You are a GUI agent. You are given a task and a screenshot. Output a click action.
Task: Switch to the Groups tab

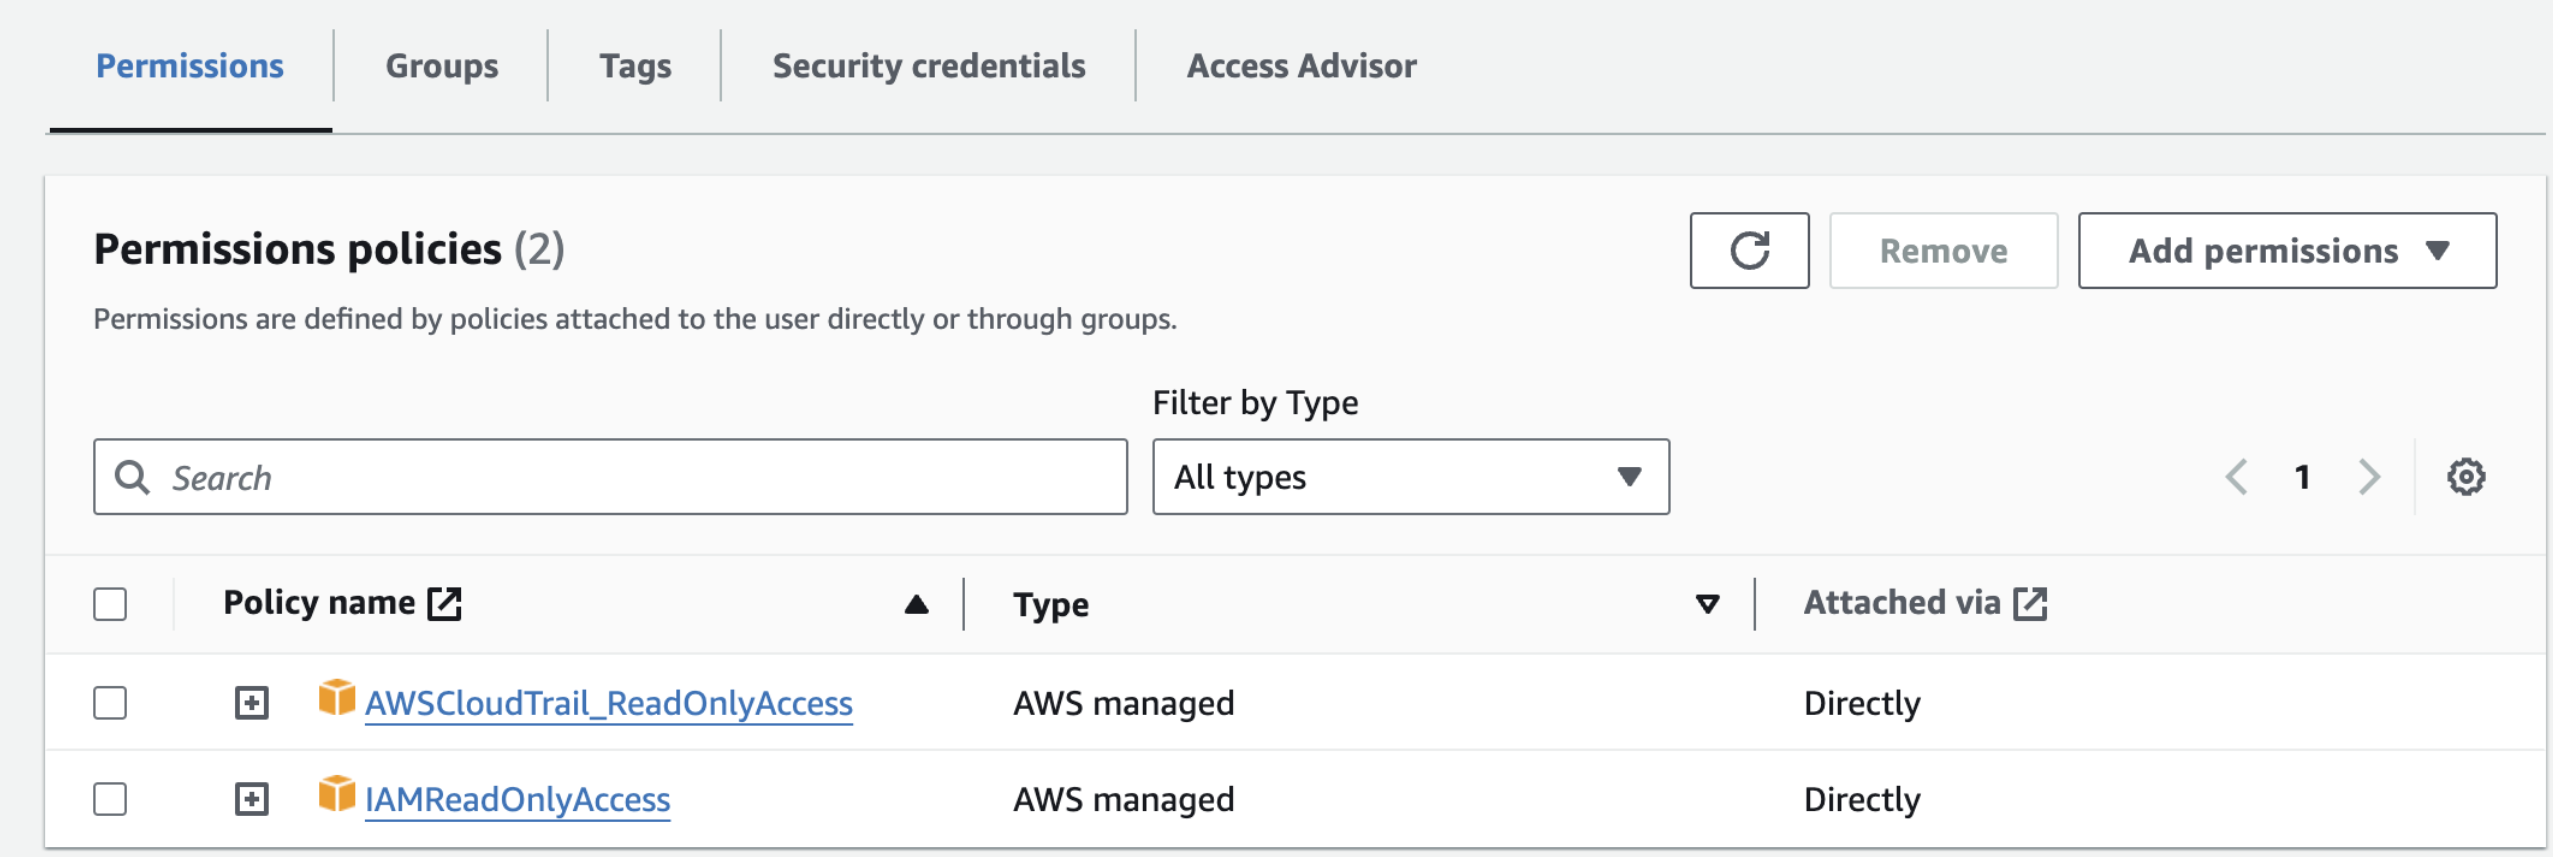442,66
